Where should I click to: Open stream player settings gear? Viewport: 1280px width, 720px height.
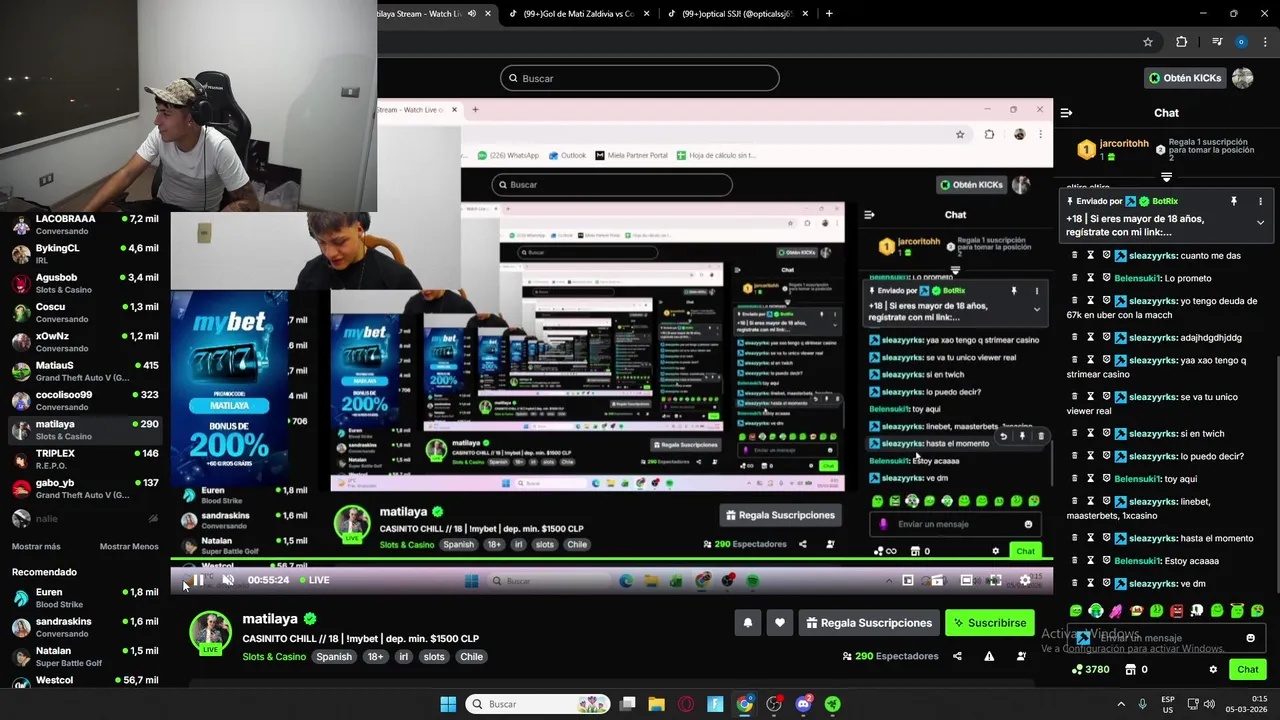(x=1025, y=580)
